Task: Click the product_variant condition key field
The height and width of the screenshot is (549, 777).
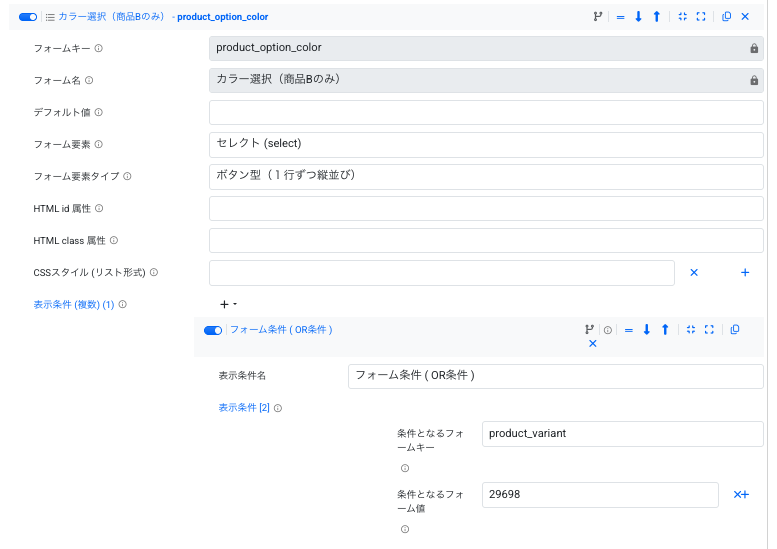Action: tap(622, 434)
